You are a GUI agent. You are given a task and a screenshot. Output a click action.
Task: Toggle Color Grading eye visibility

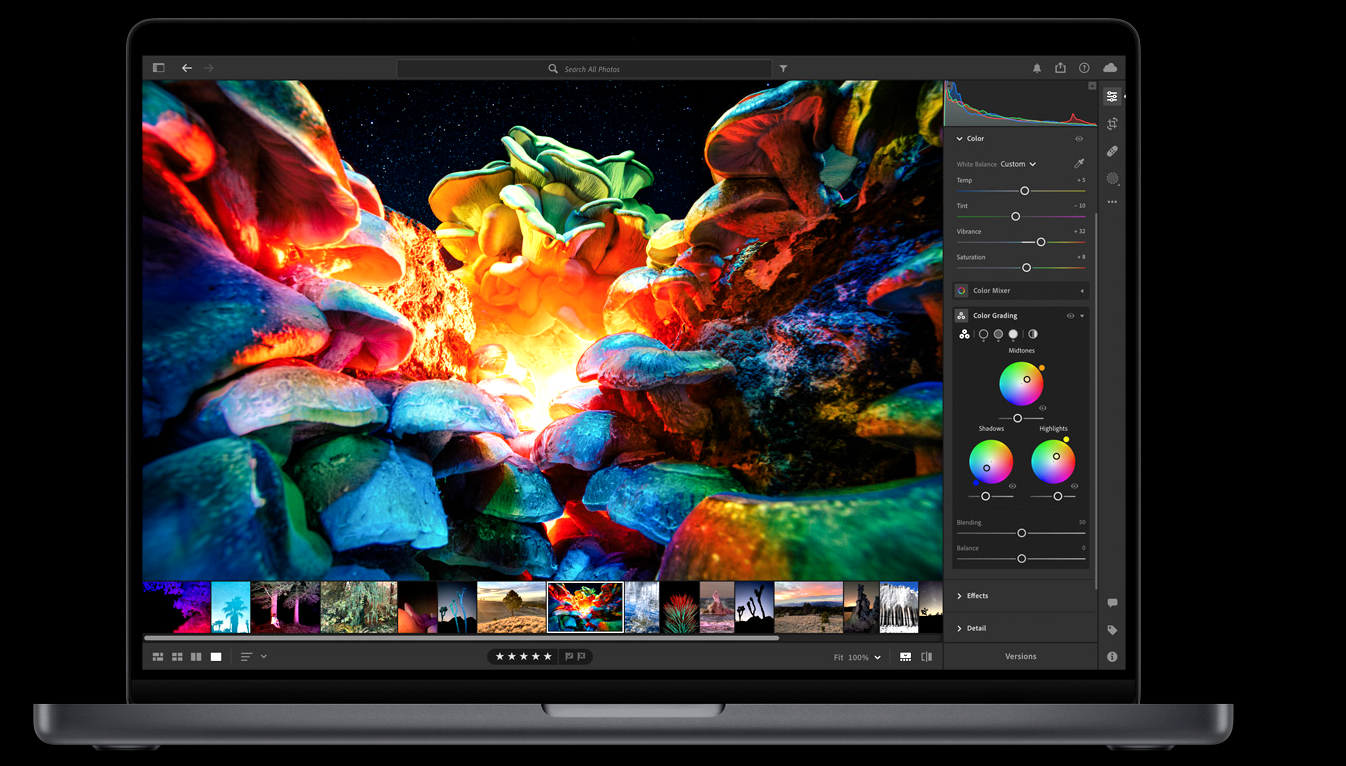(1070, 316)
